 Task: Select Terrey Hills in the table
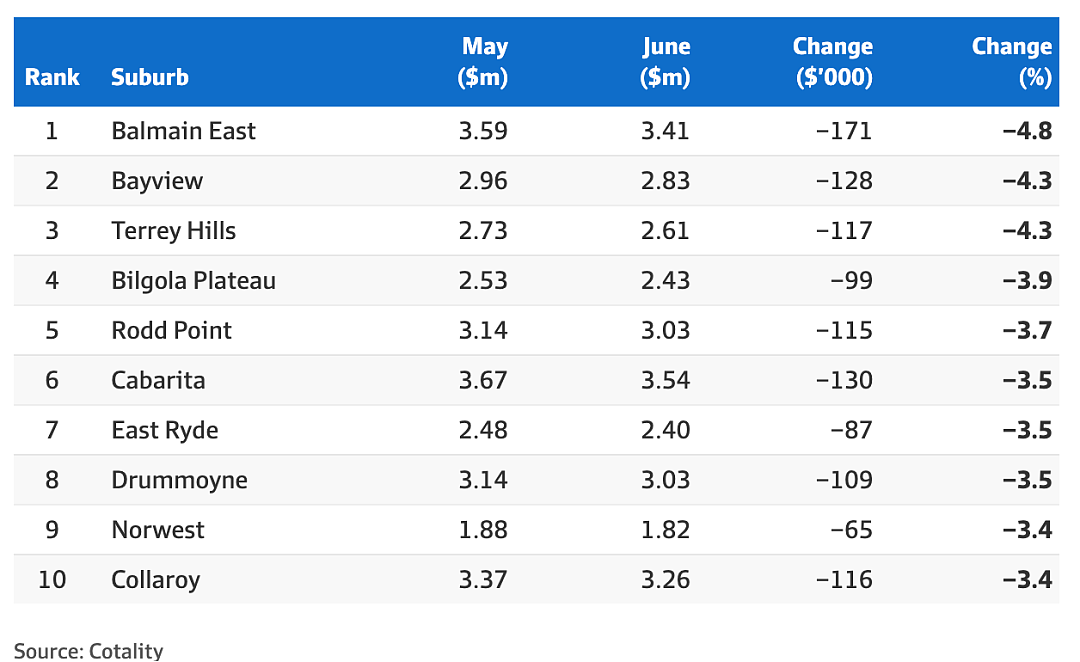(x=174, y=231)
